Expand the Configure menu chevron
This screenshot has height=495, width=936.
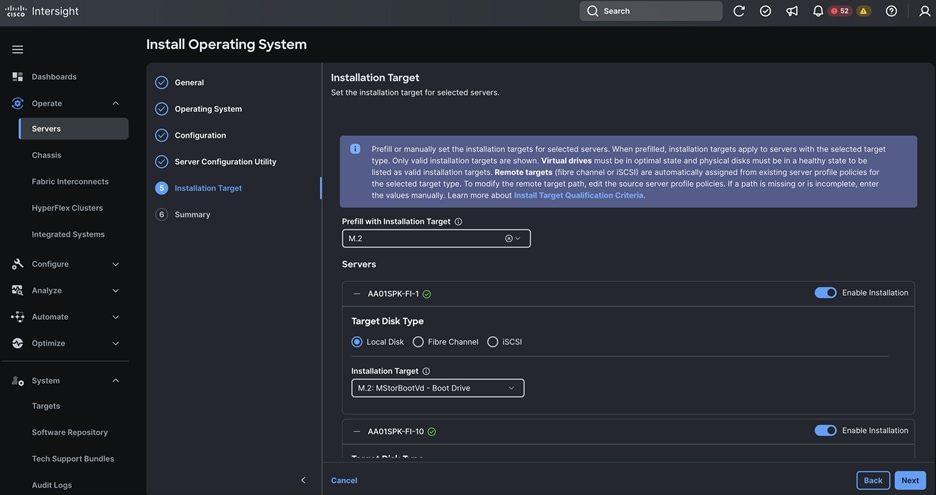point(116,264)
